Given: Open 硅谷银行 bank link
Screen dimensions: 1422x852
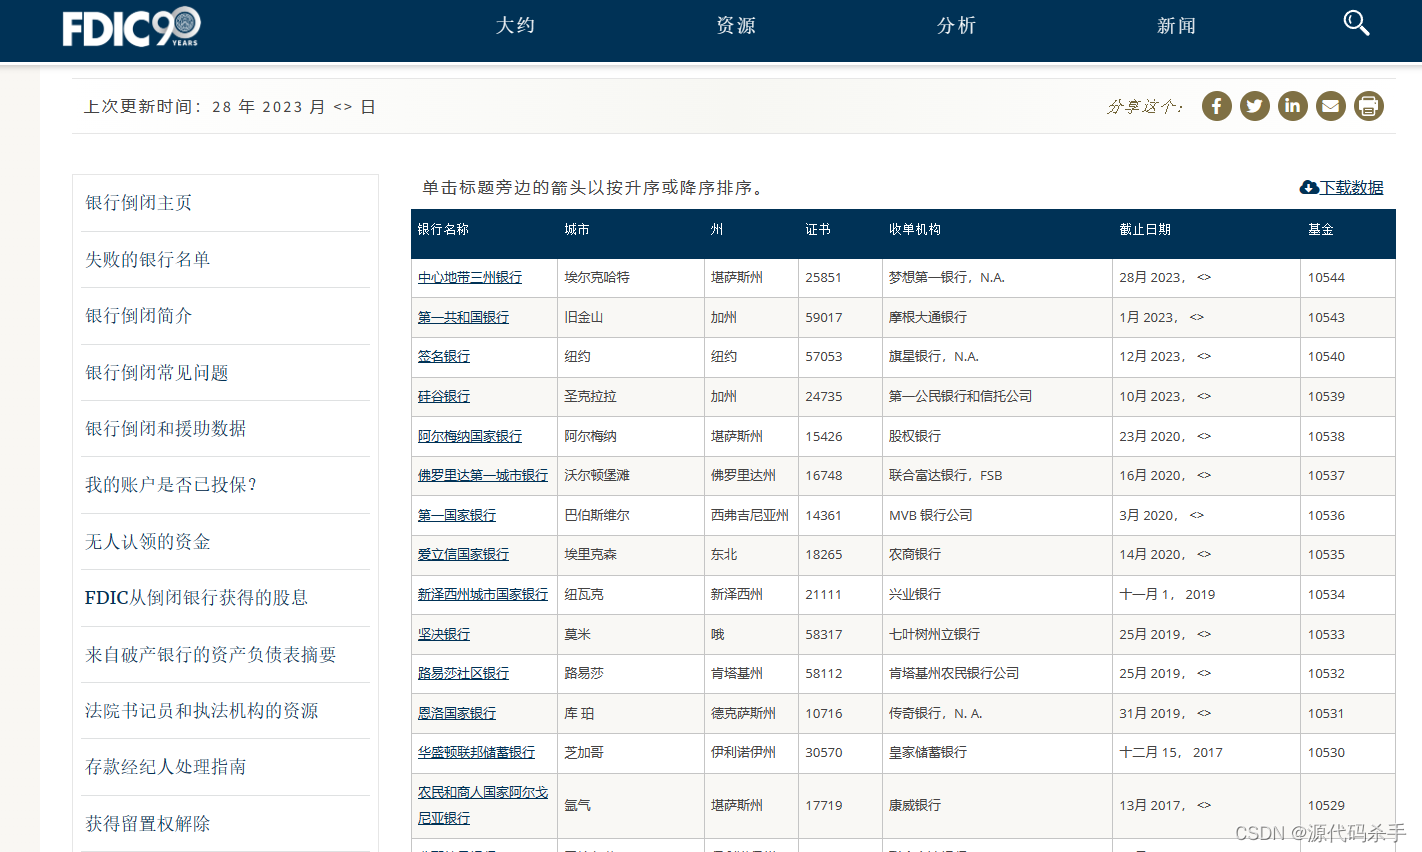Looking at the screenshot, I should click(x=444, y=396).
